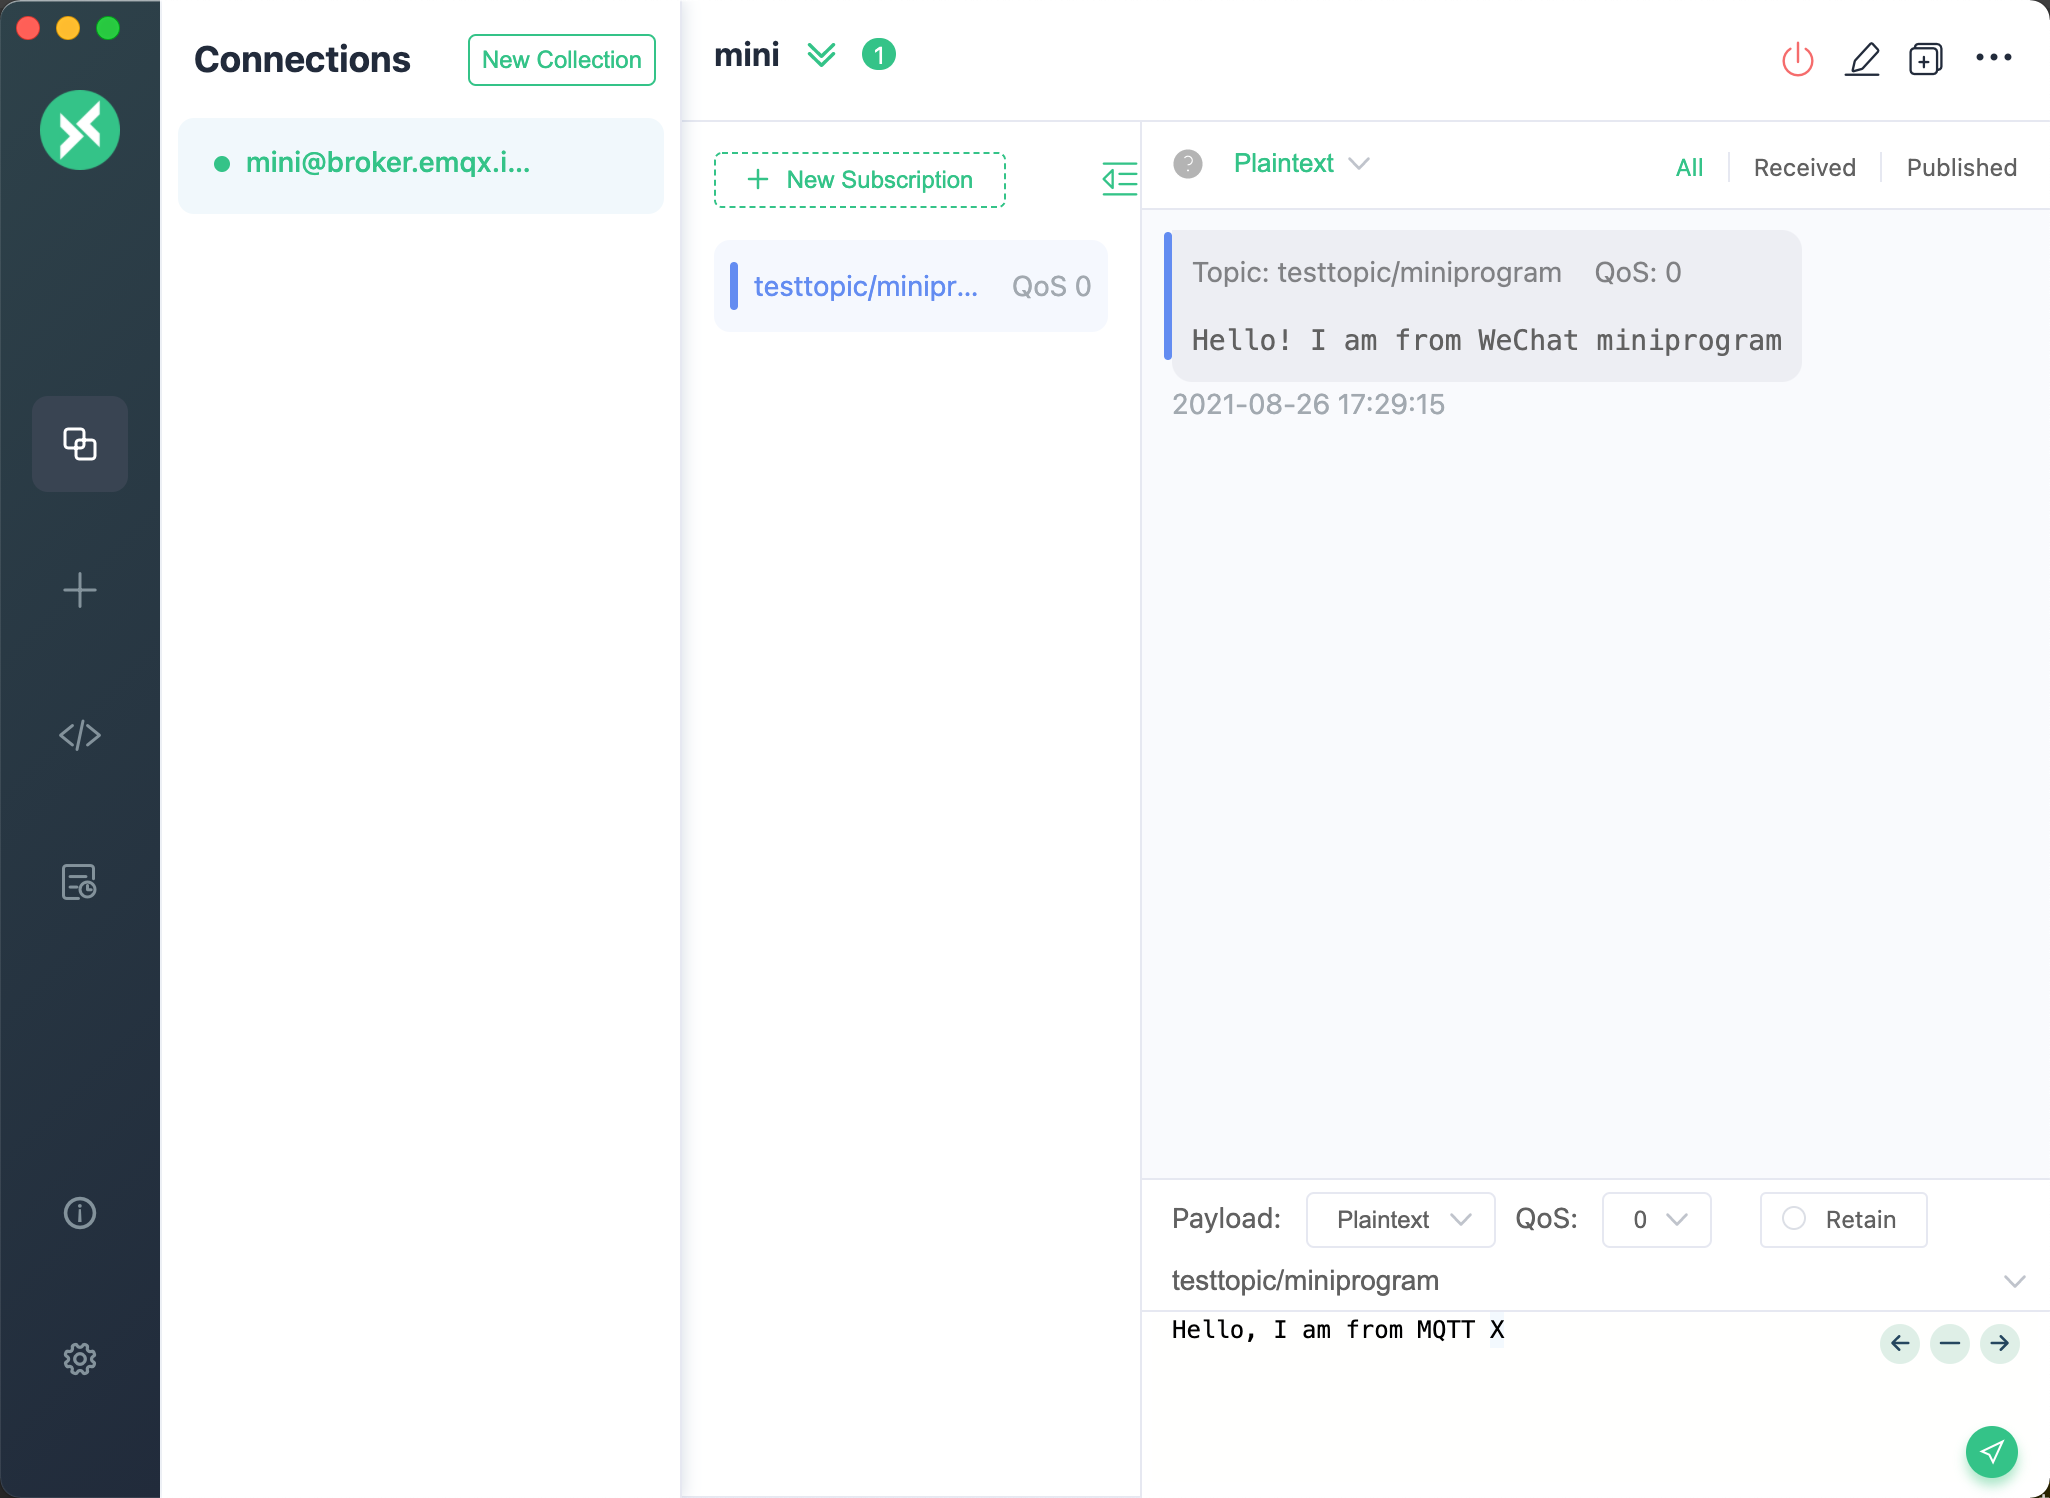
Task: Switch to the Published messages tab
Action: pyautogui.click(x=1961, y=167)
